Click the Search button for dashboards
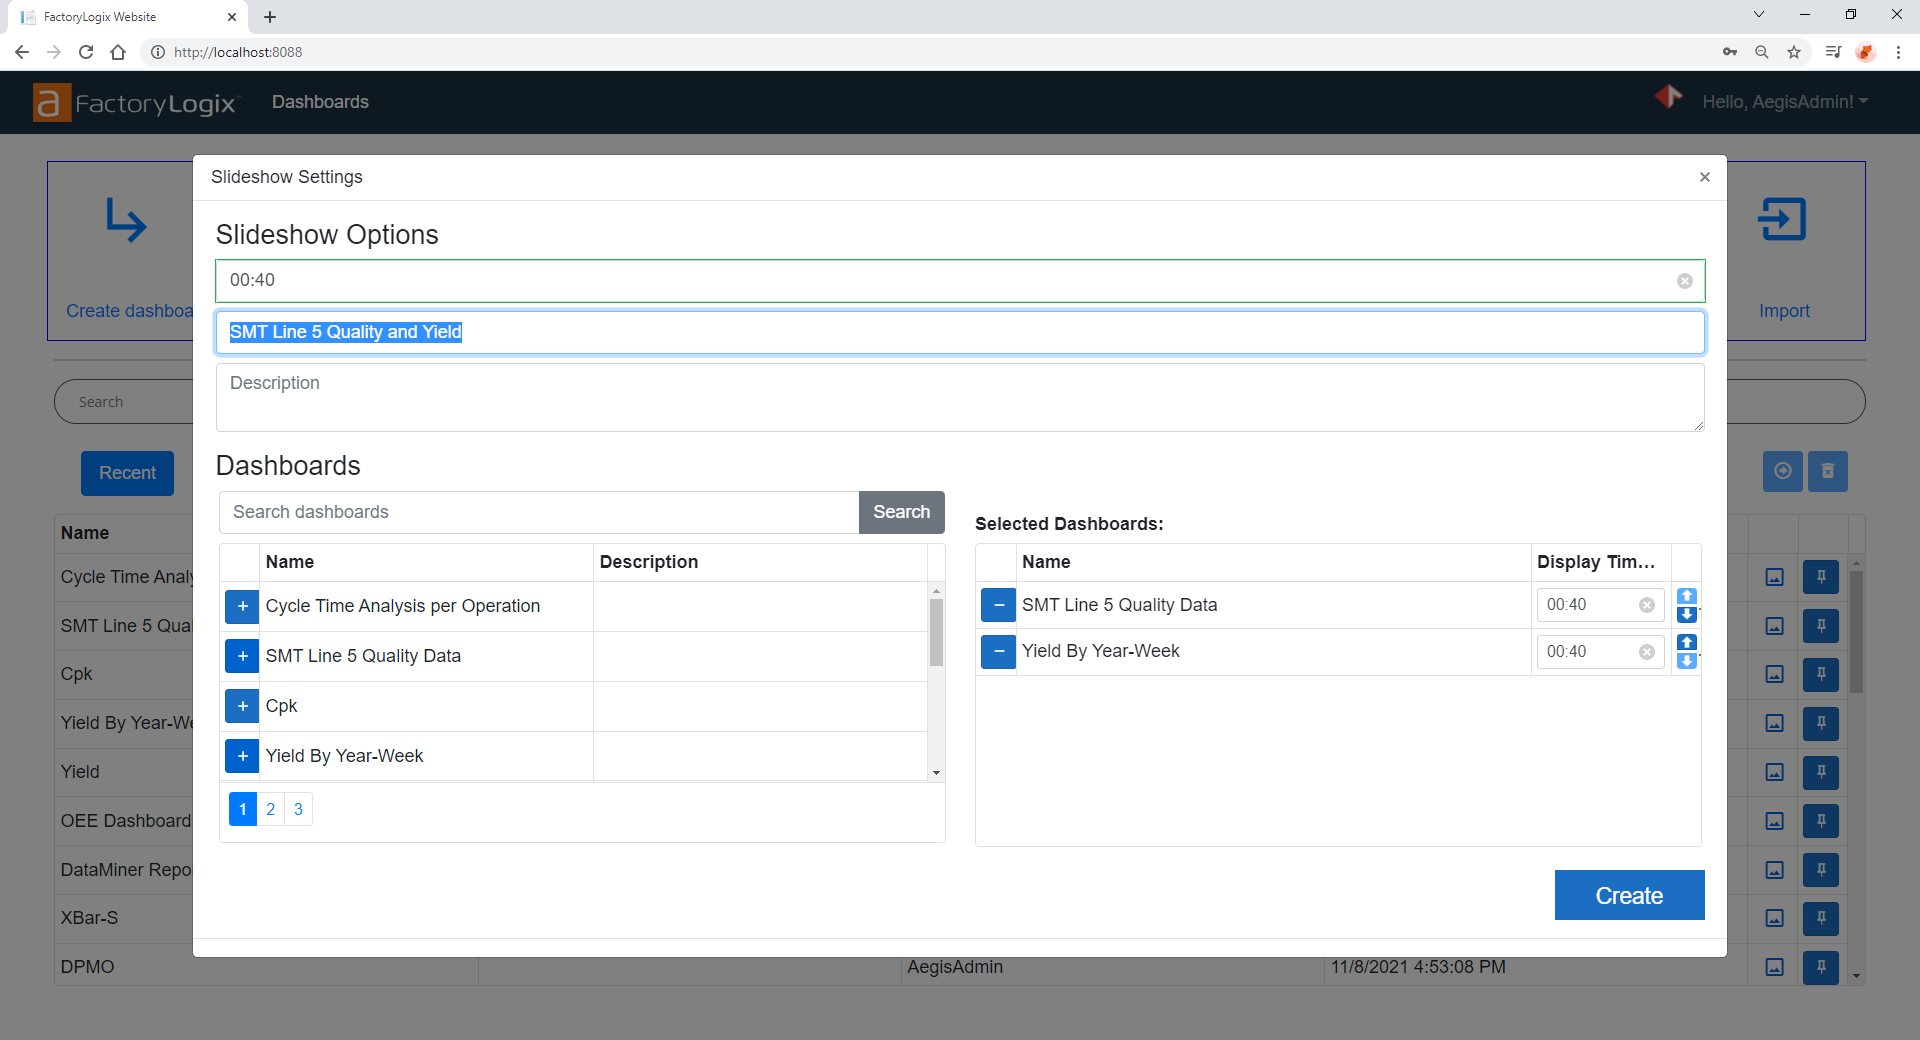 (x=901, y=512)
